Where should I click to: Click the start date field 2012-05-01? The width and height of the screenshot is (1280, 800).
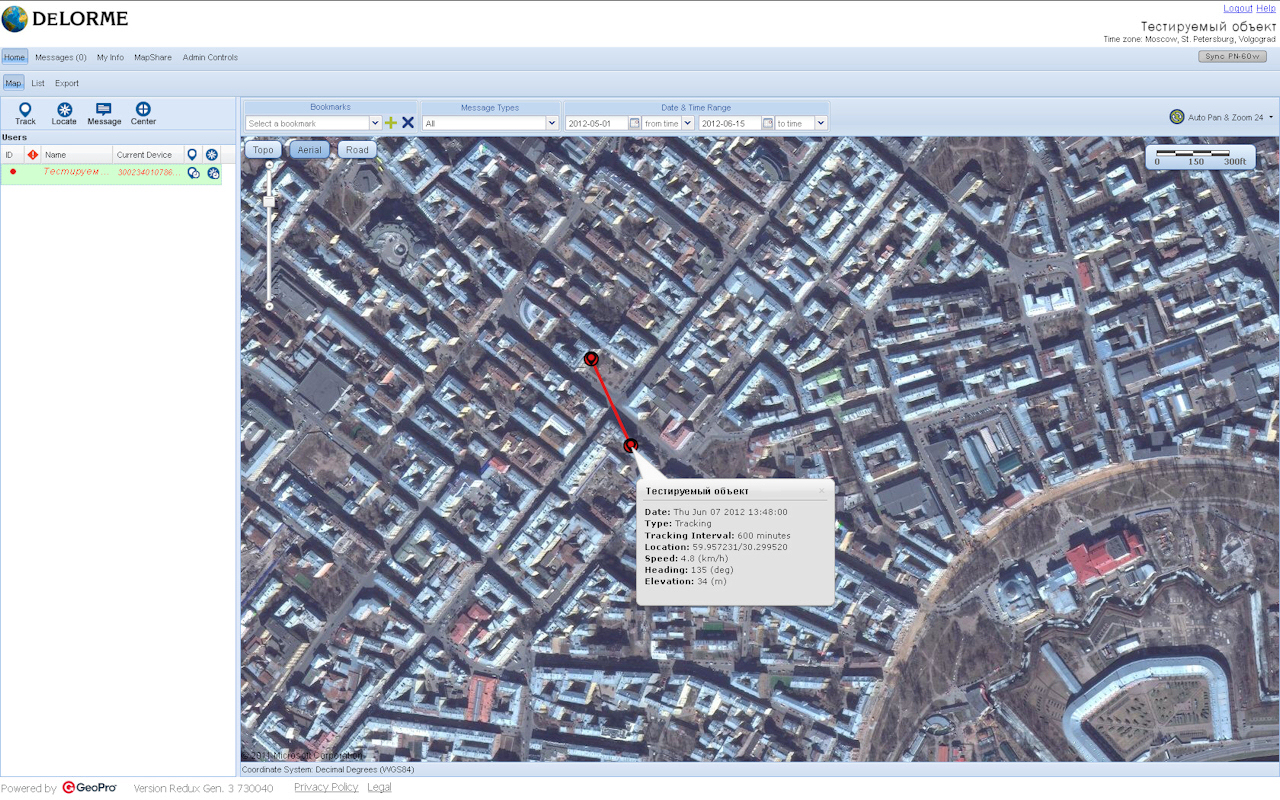coord(597,123)
